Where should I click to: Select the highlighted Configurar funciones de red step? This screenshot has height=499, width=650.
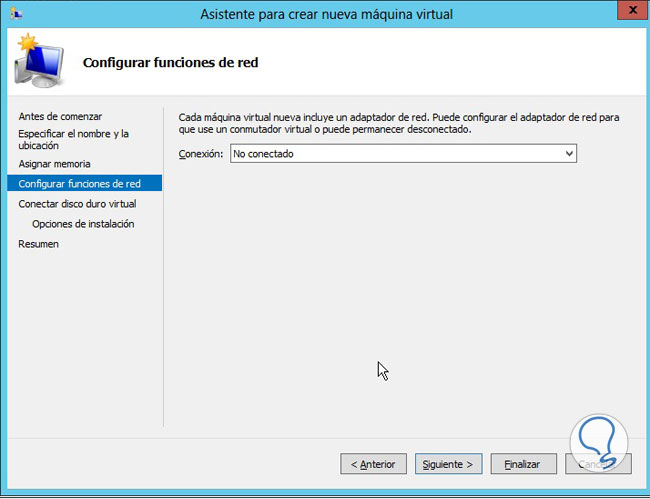tap(79, 183)
